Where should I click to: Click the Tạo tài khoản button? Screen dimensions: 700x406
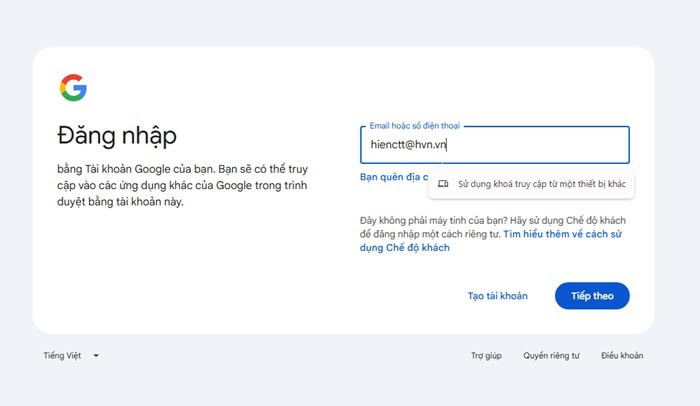pyautogui.click(x=498, y=296)
